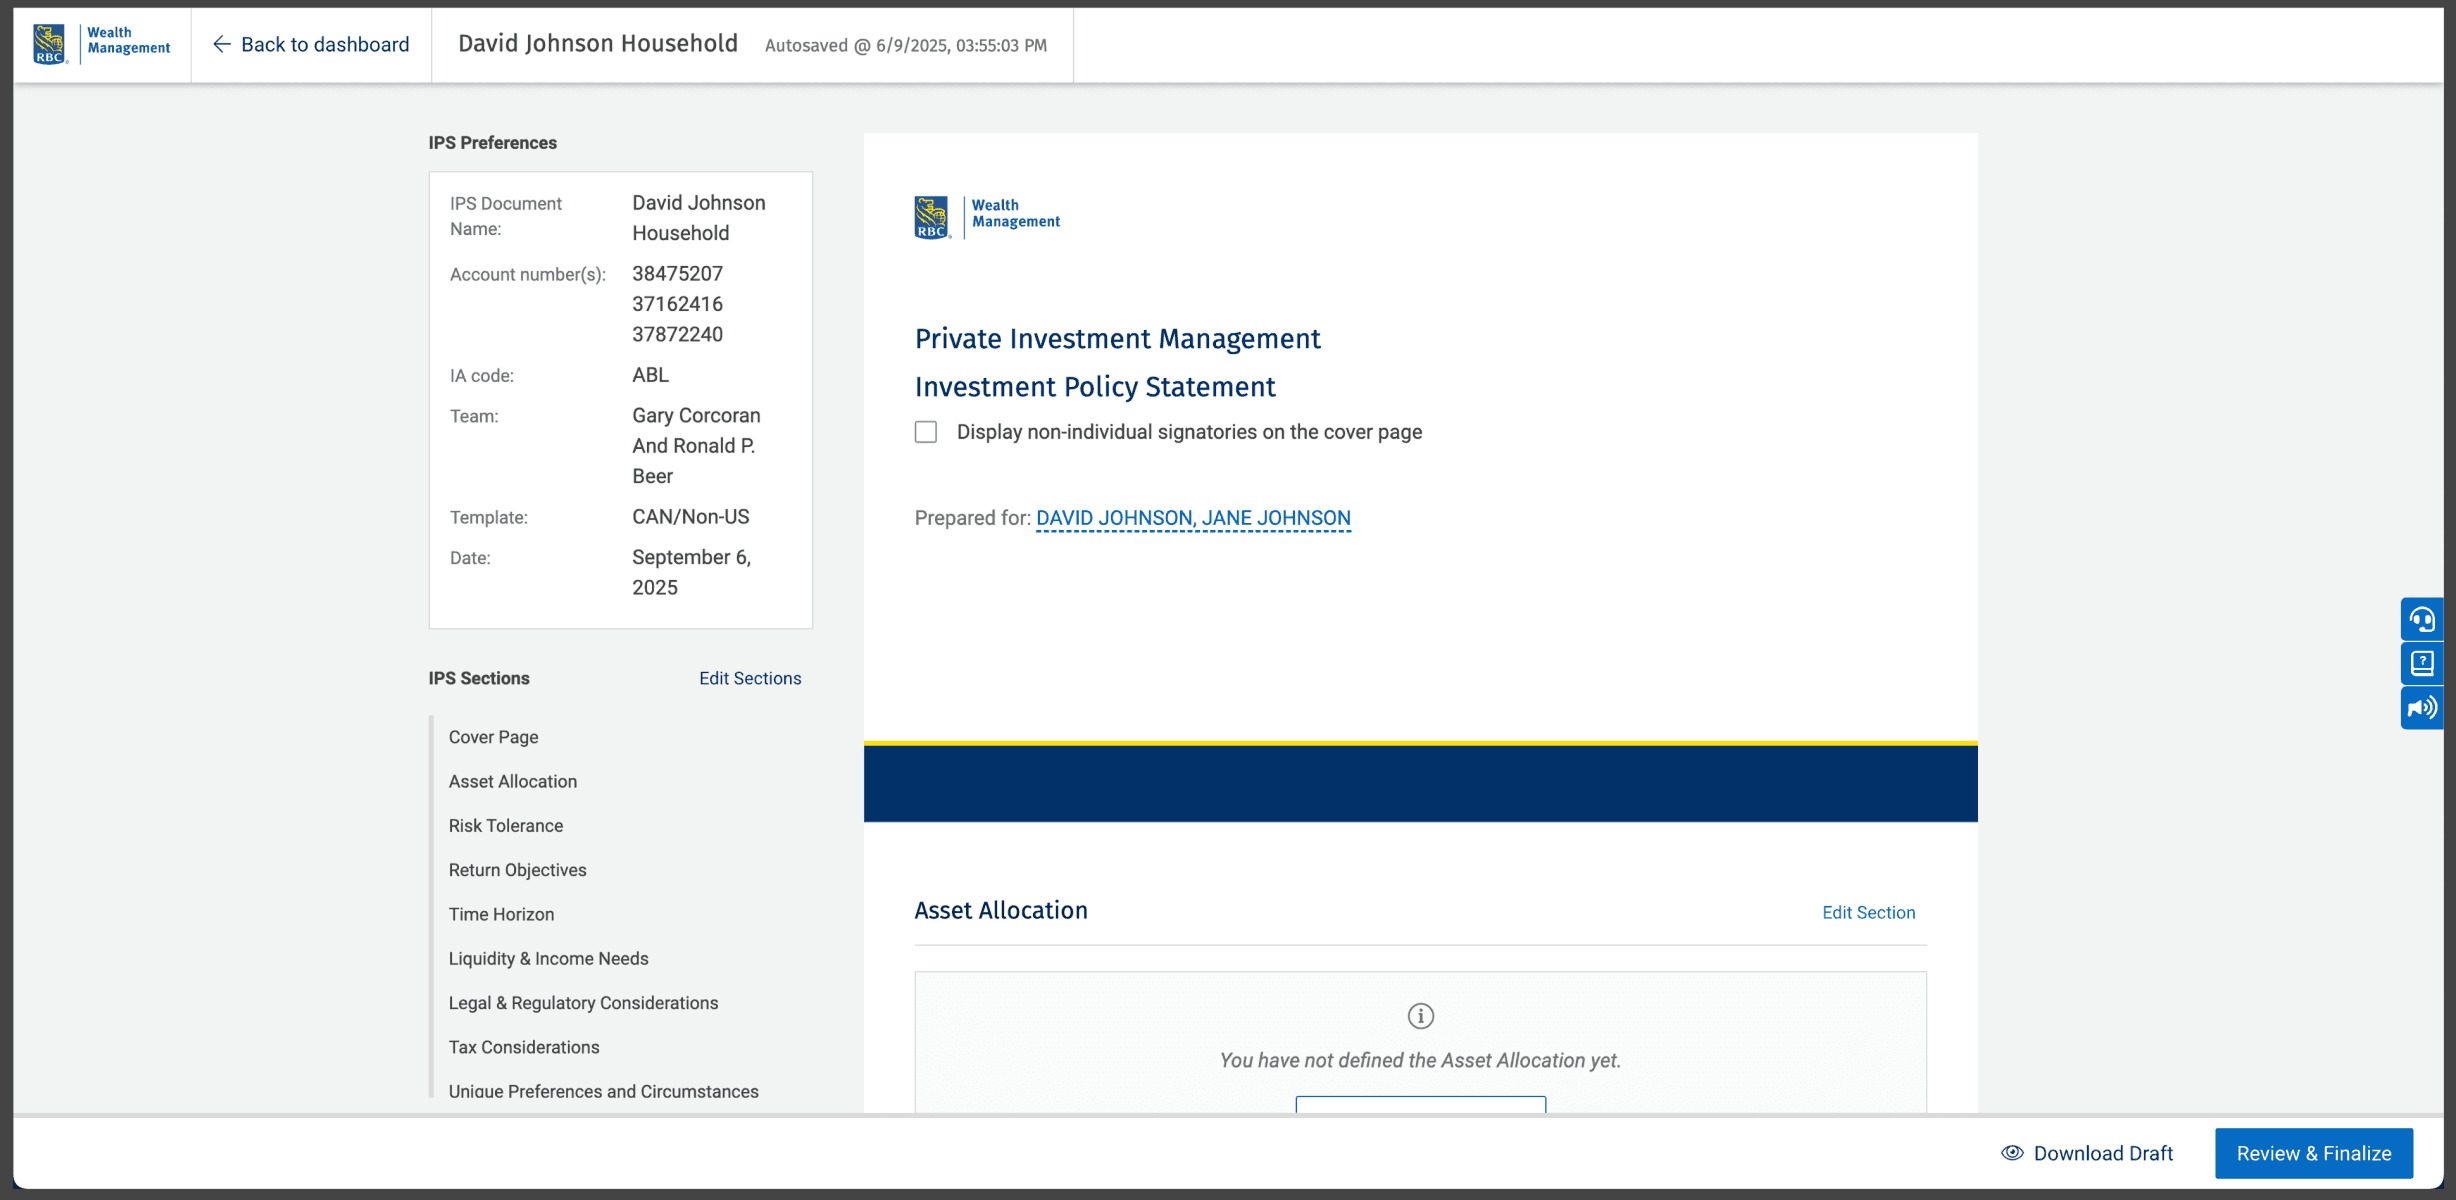
Task: Click Edit Sections link
Action: click(x=749, y=678)
